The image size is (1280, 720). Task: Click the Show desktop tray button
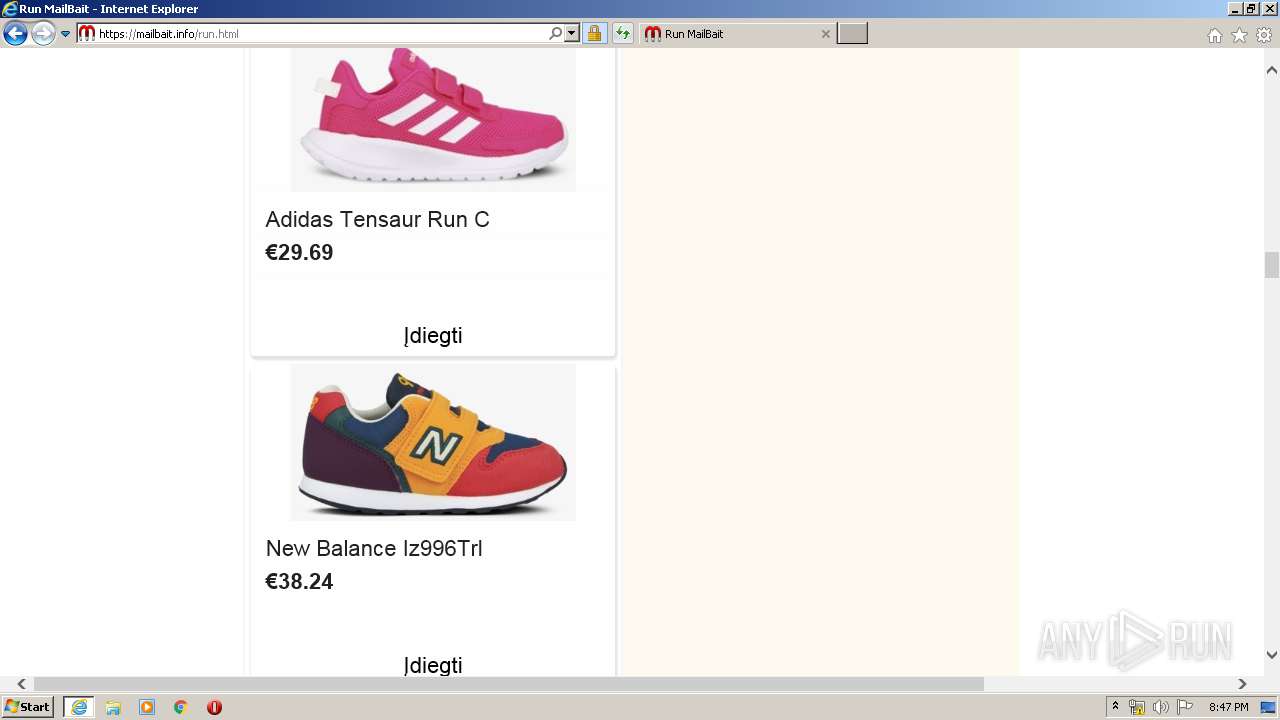pyautogui.click(x=1268, y=707)
